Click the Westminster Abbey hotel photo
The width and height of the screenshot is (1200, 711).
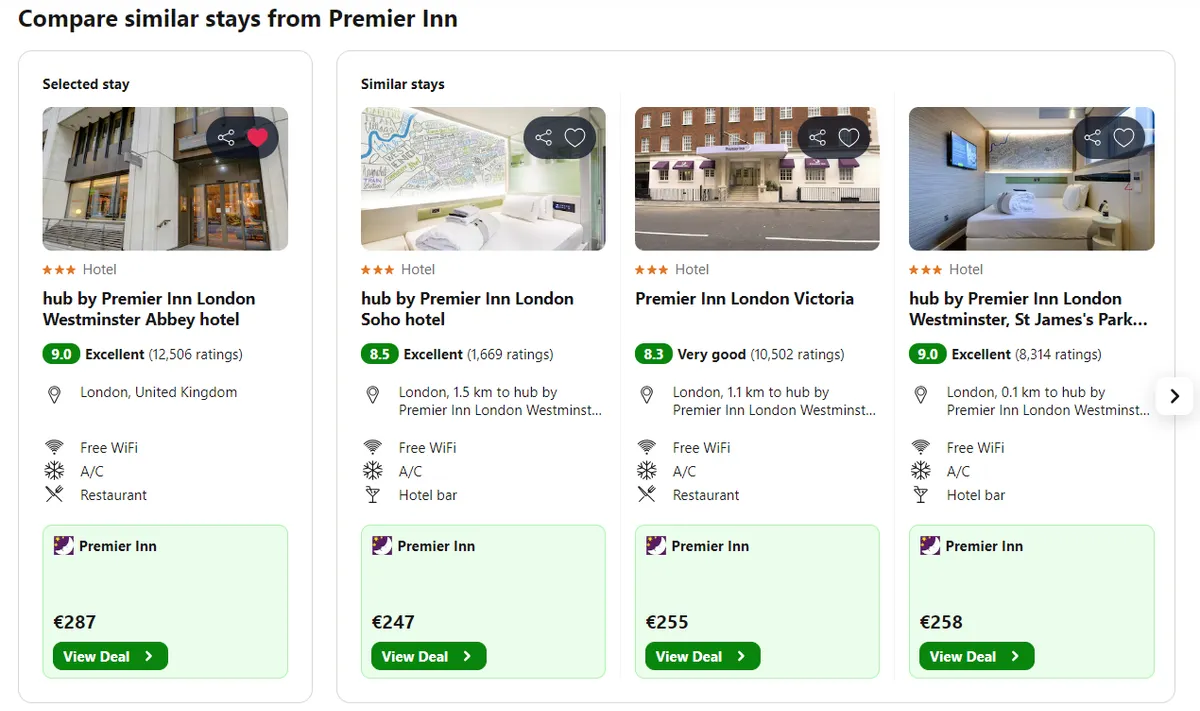point(165,179)
